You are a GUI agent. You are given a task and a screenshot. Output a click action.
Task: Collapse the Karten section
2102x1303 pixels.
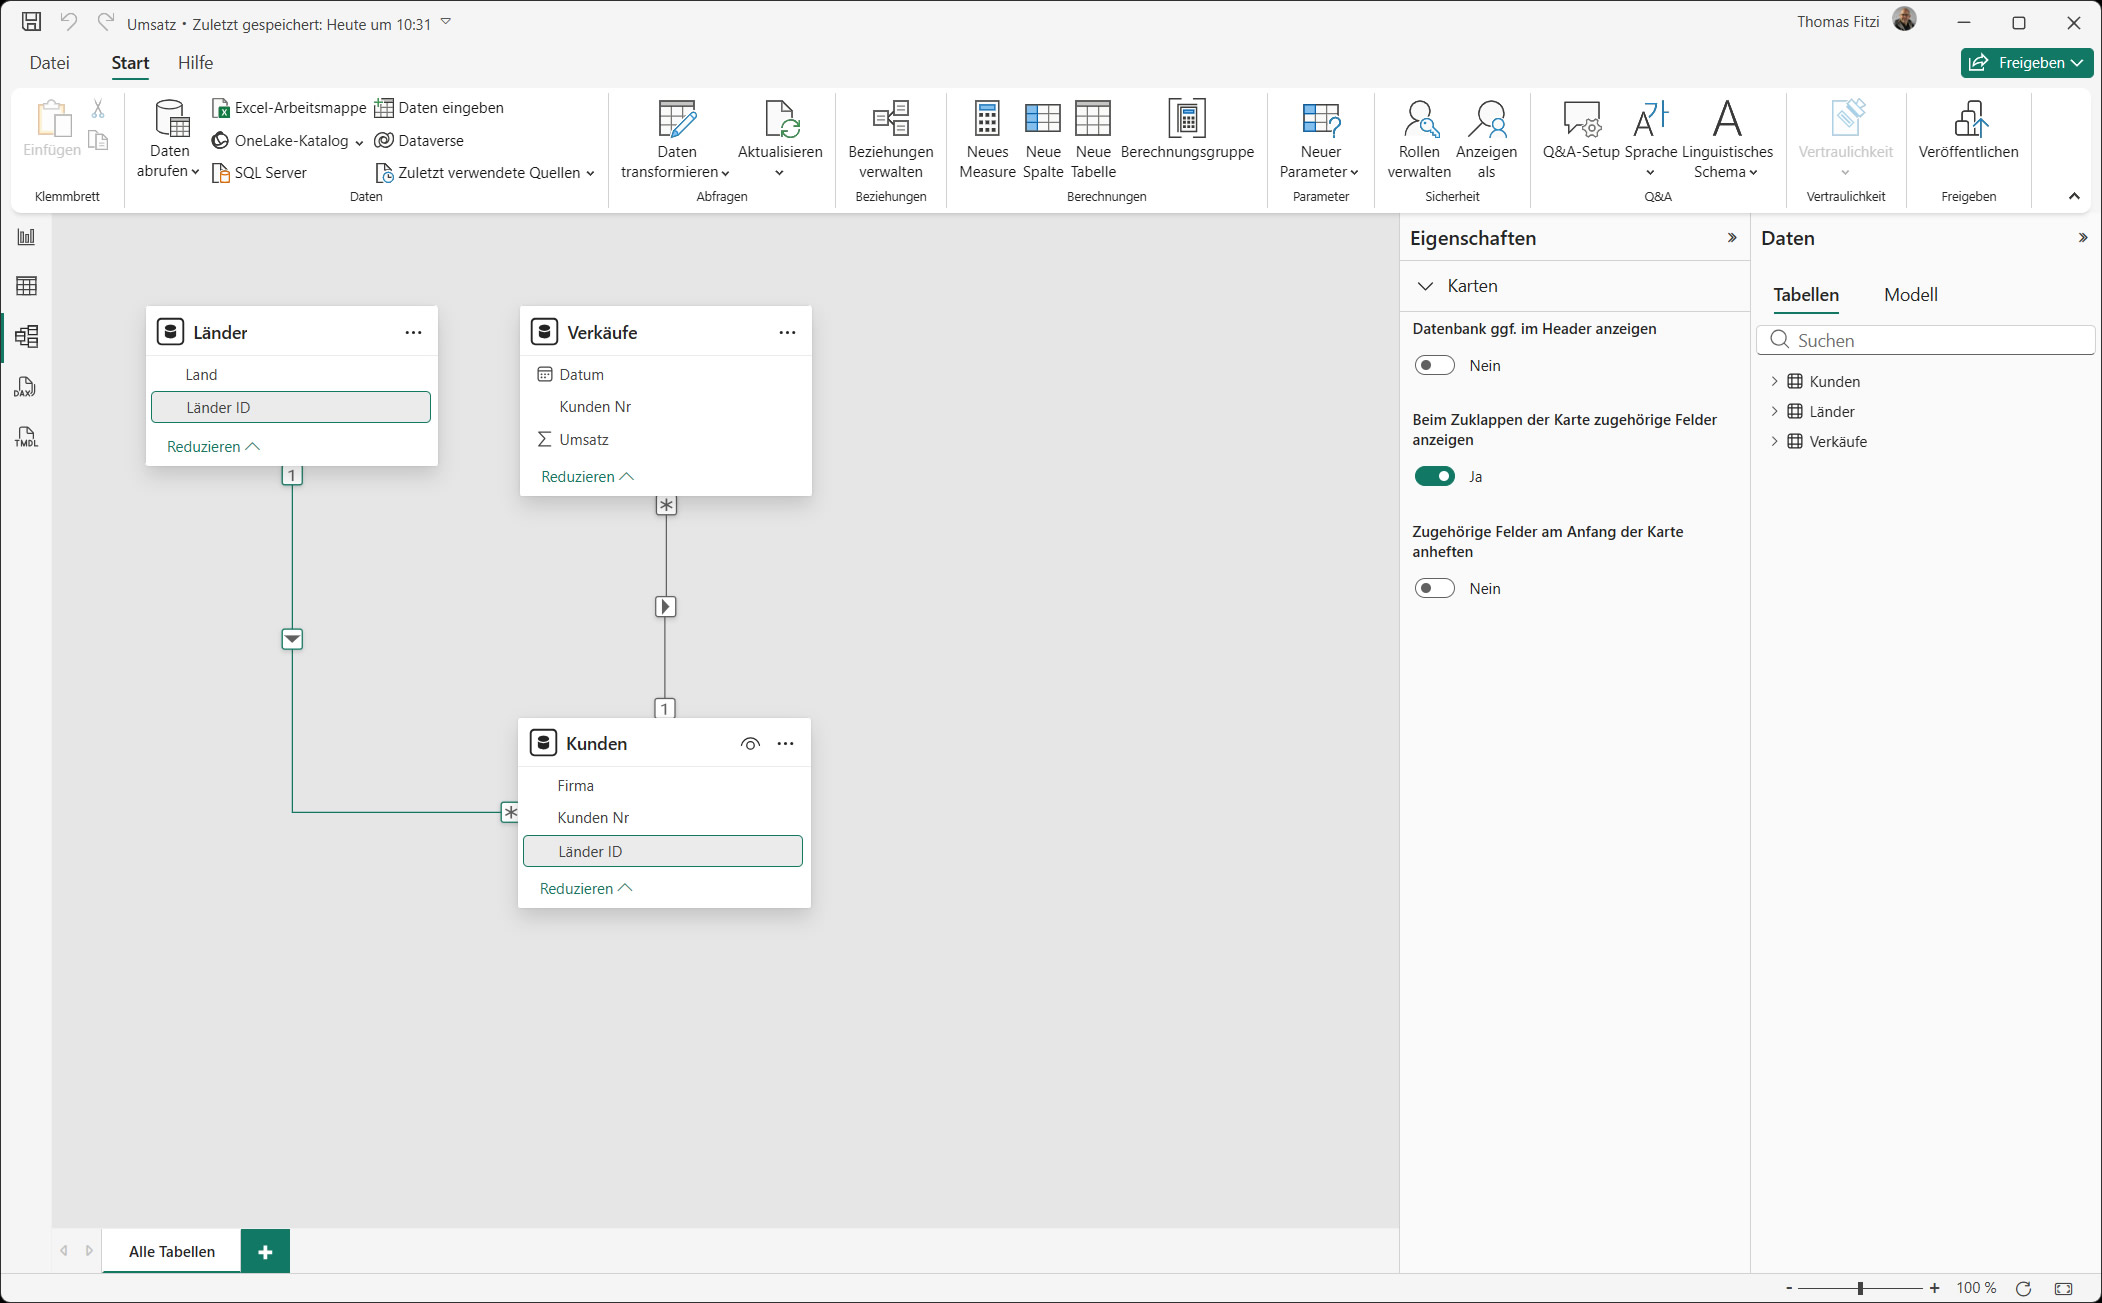[x=1425, y=286]
